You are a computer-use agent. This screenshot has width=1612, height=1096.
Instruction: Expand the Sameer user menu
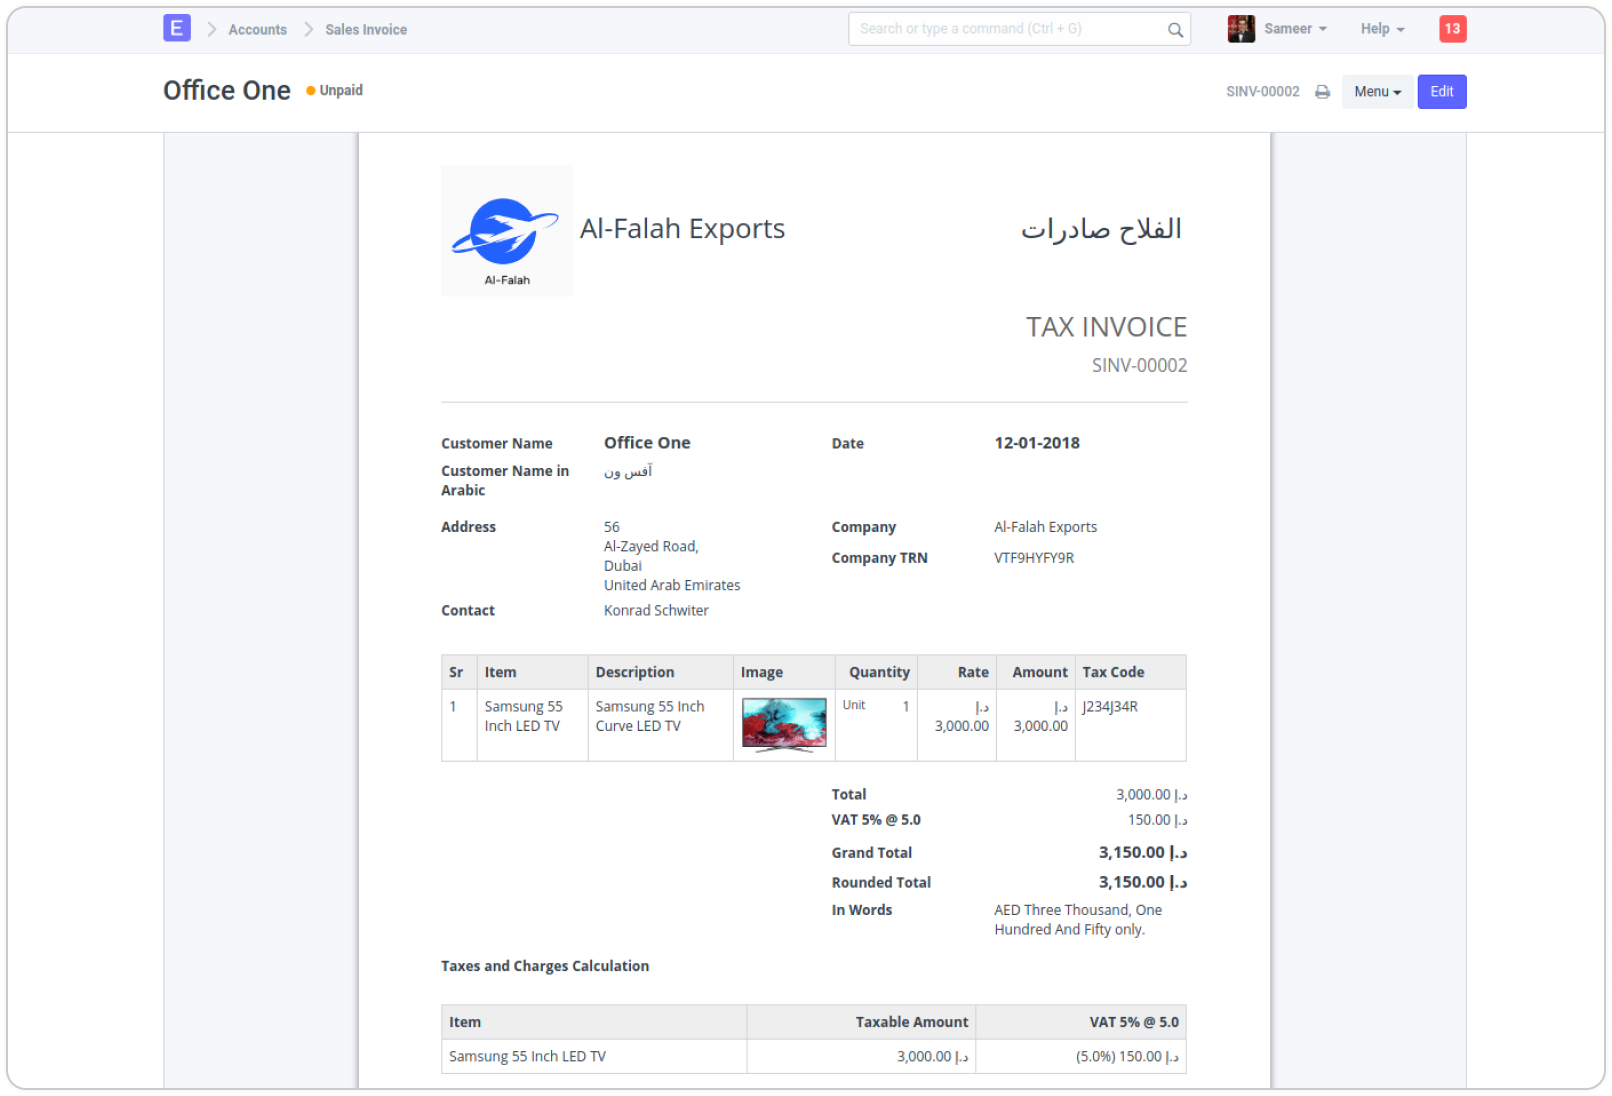1295,29
